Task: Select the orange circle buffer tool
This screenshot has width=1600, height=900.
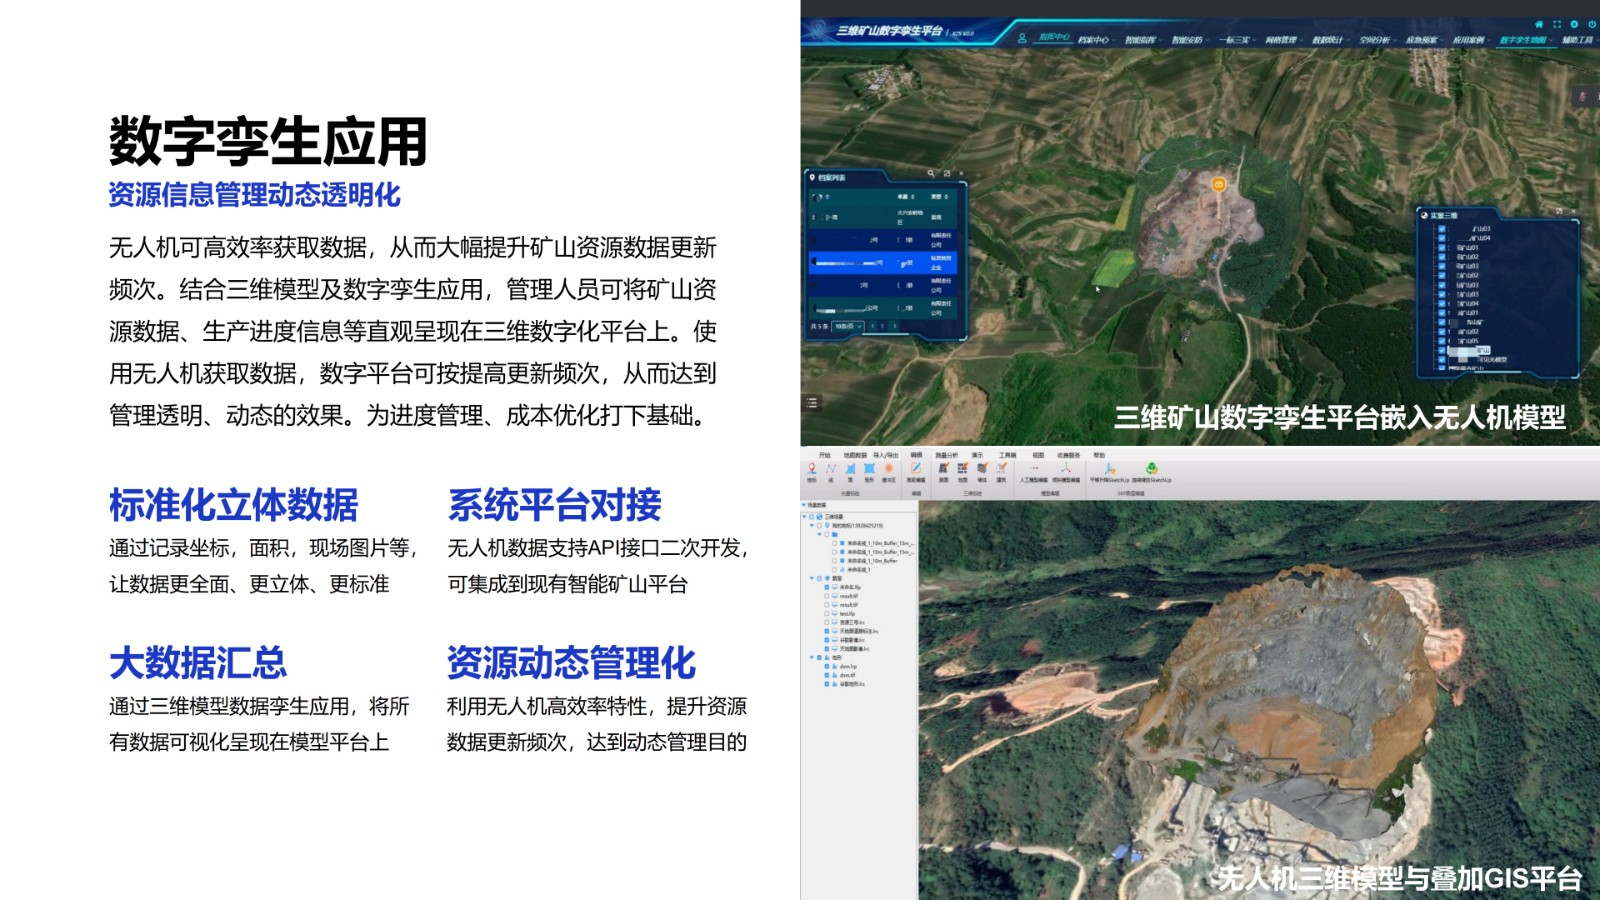Action: point(888,468)
